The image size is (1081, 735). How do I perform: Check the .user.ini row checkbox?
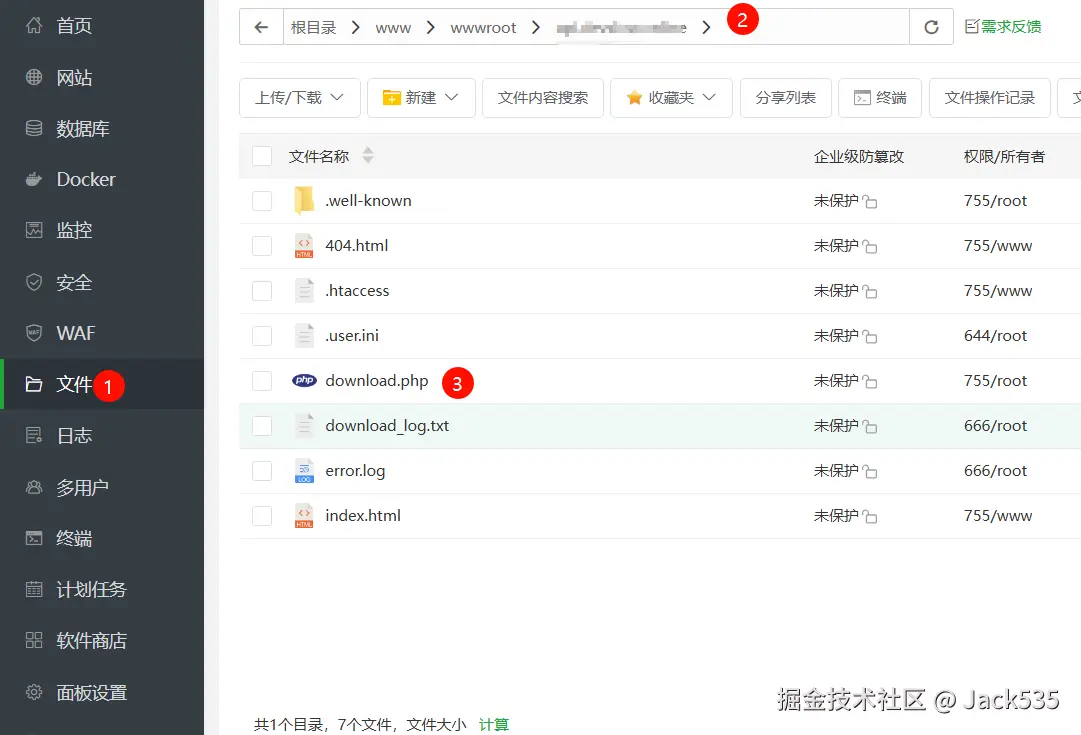click(262, 336)
